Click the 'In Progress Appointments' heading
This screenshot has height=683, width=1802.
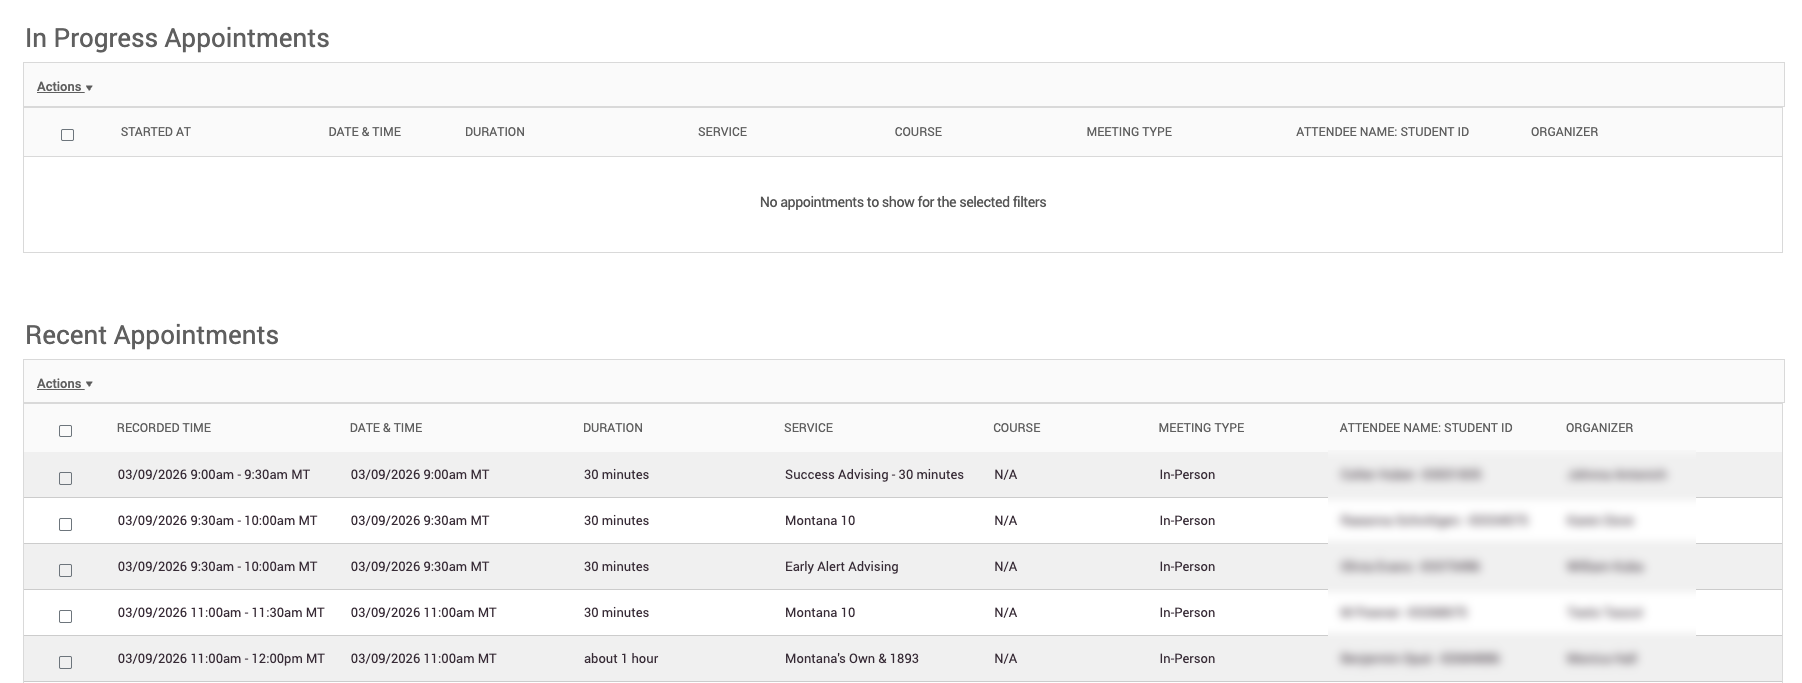[x=177, y=38]
